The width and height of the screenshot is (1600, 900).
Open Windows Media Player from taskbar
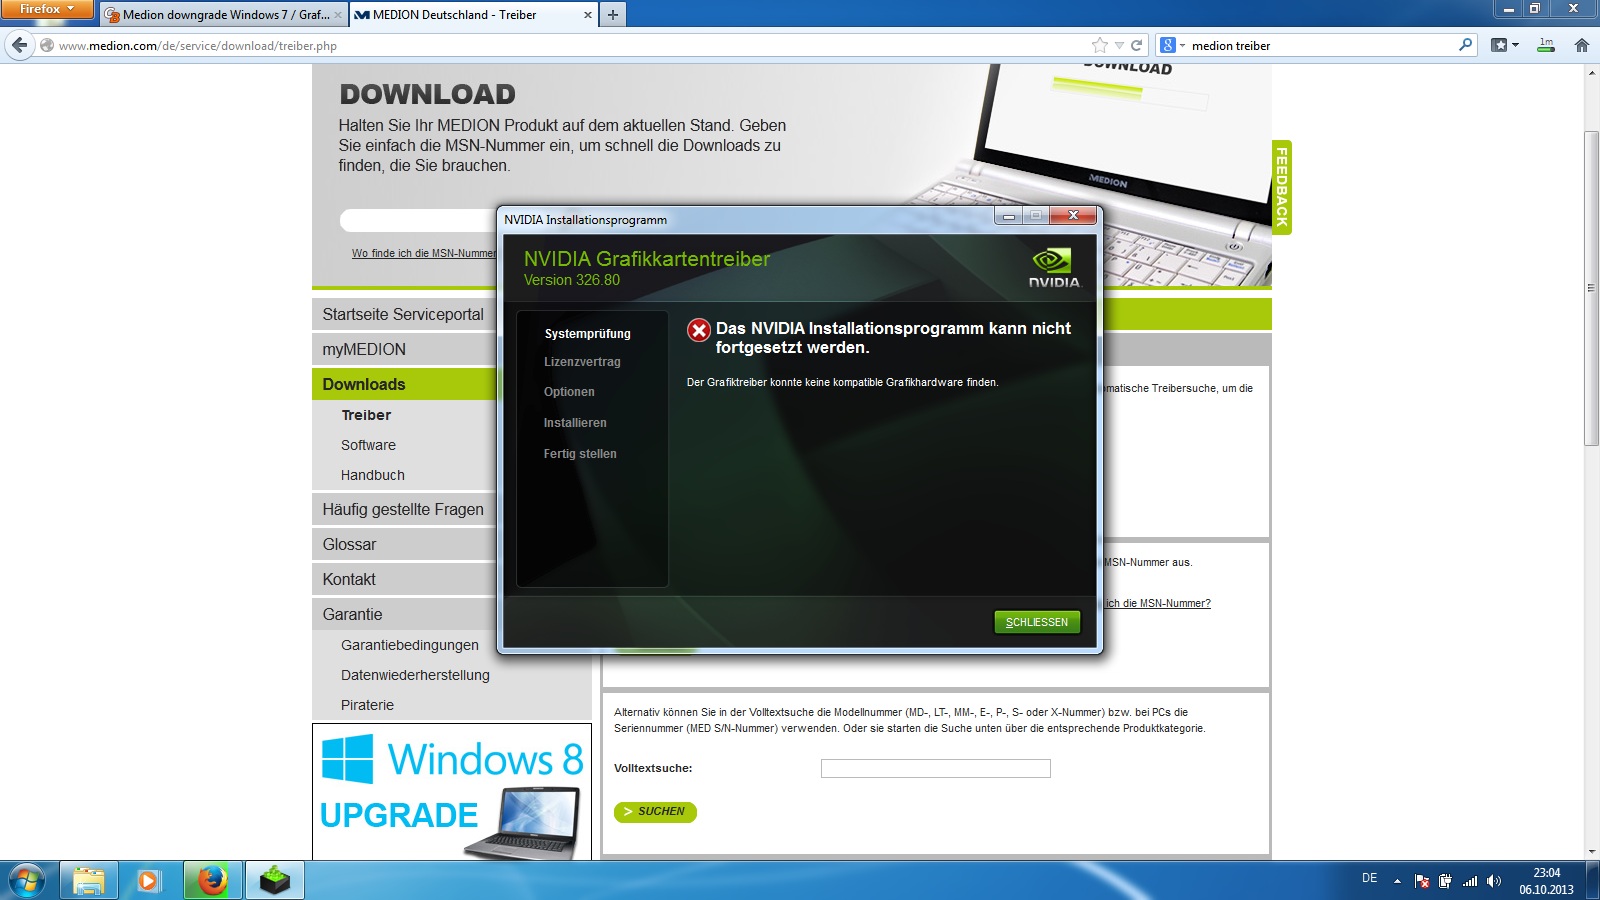[149, 881]
